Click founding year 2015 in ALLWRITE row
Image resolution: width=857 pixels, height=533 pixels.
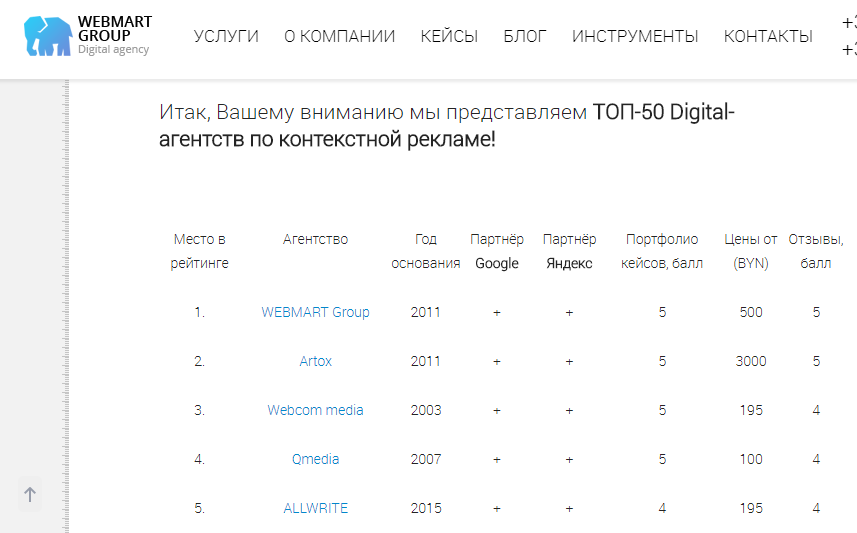pos(426,508)
